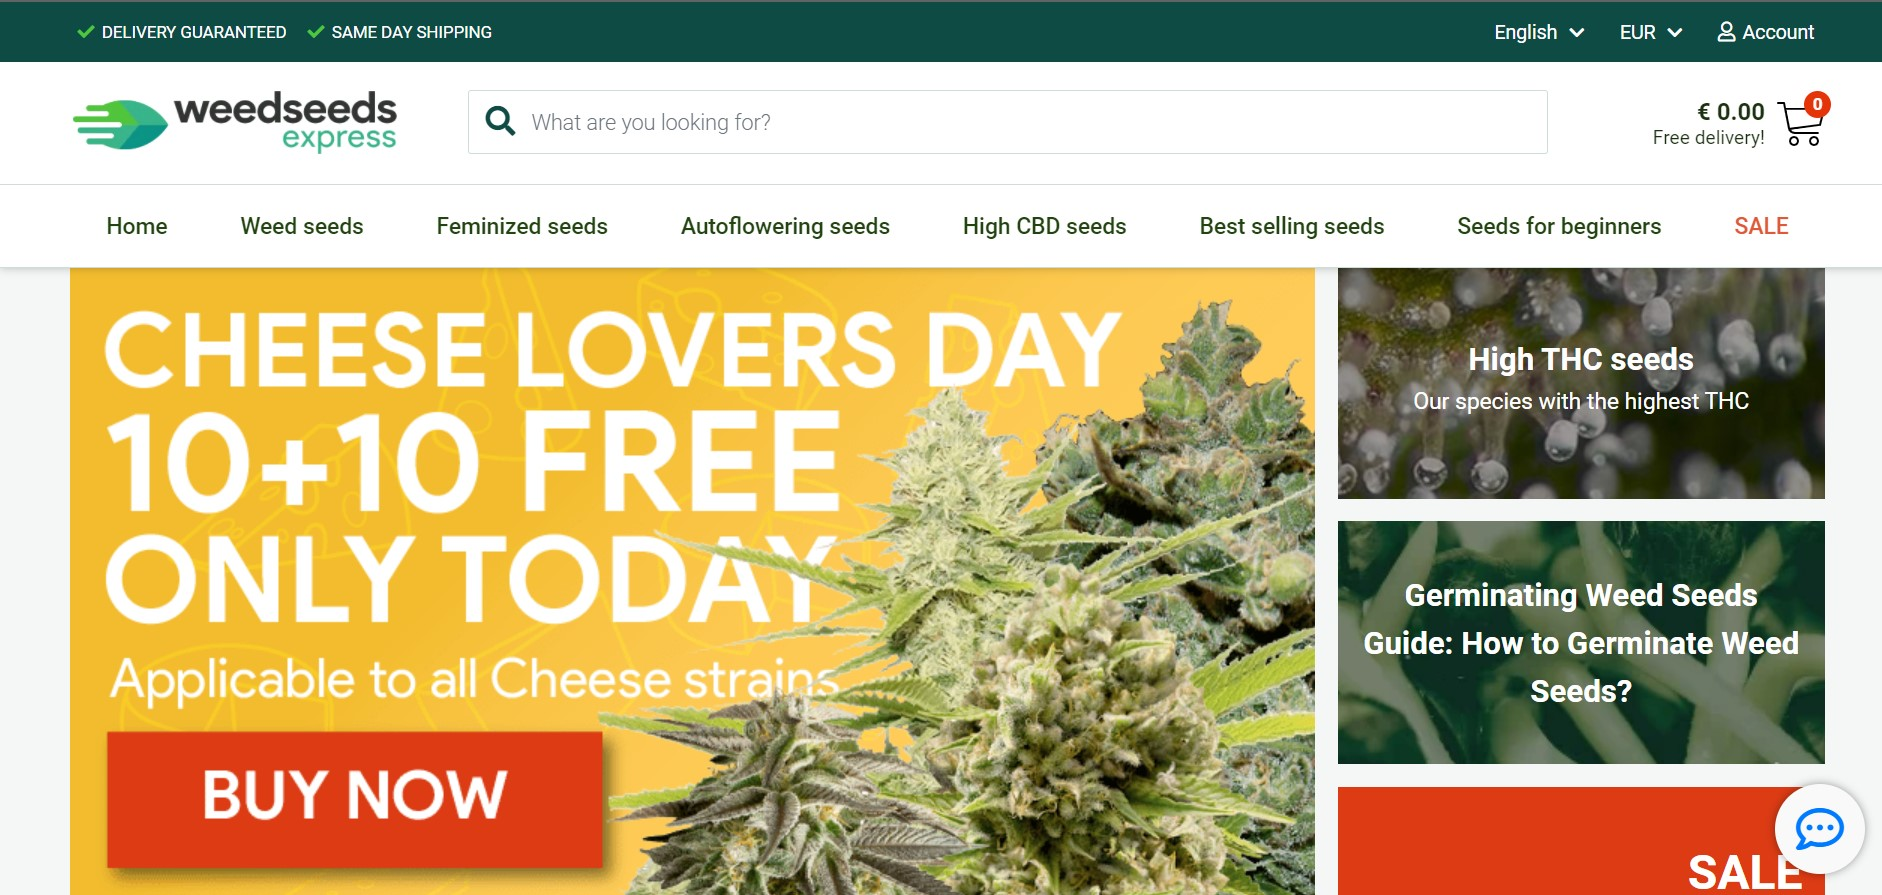The image size is (1882, 895).
Task: Expand the English language dropdown
Action: [x=1539, y=32]
